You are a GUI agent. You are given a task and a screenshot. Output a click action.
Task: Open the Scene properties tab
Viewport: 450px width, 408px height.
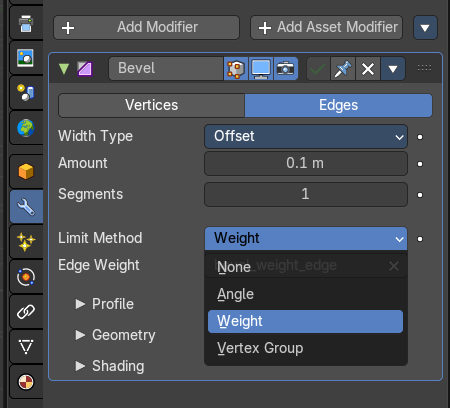pyautogui.click(x=26, y=93)
